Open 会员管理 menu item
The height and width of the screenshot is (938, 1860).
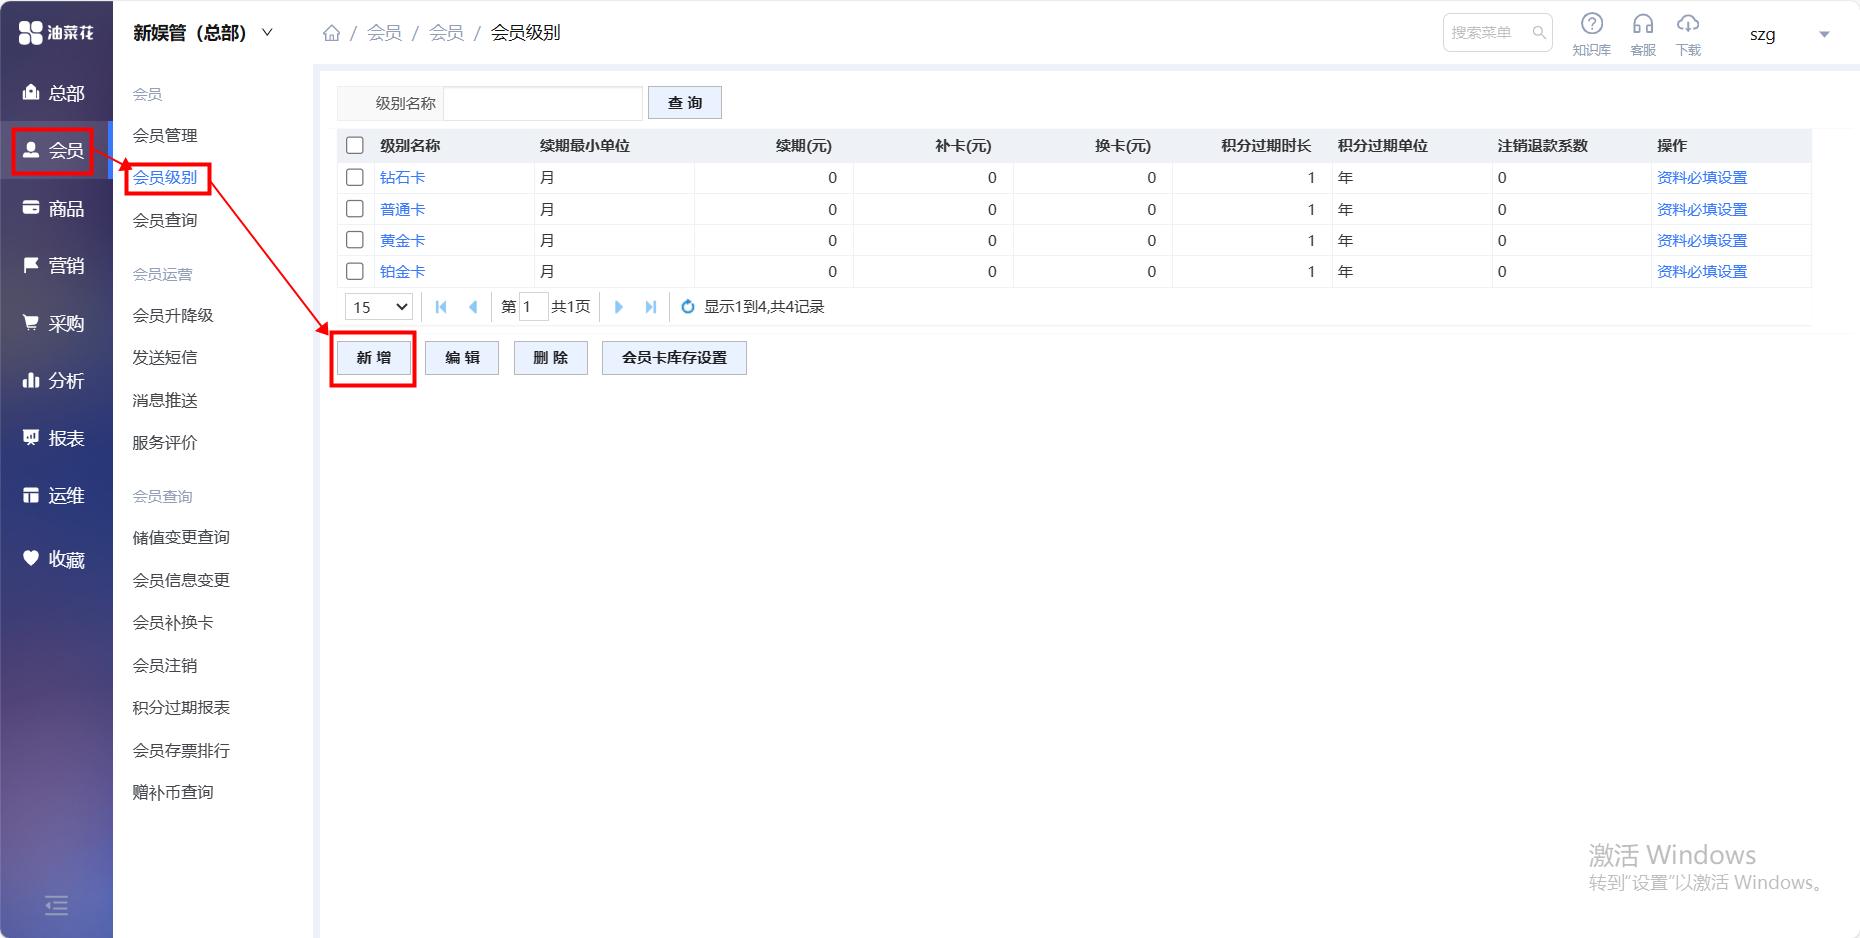(x=165, y=135)
